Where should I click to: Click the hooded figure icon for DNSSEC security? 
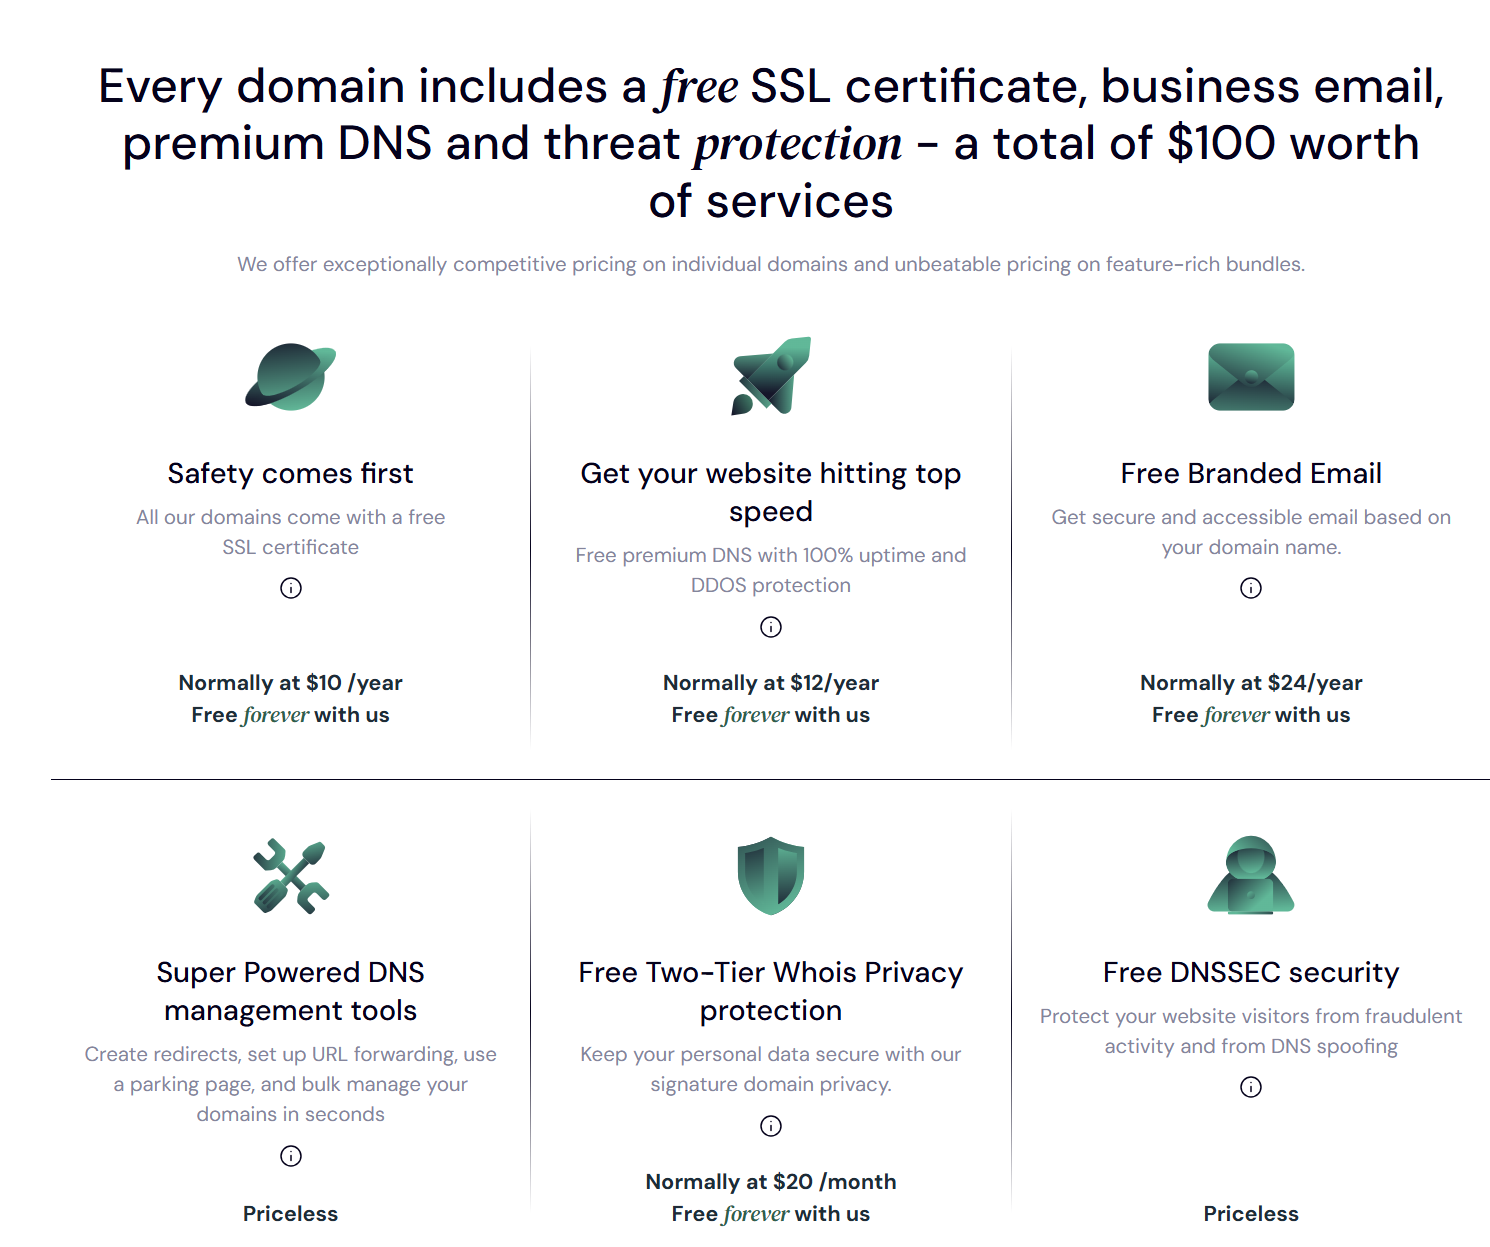(x=1251, y=876)
